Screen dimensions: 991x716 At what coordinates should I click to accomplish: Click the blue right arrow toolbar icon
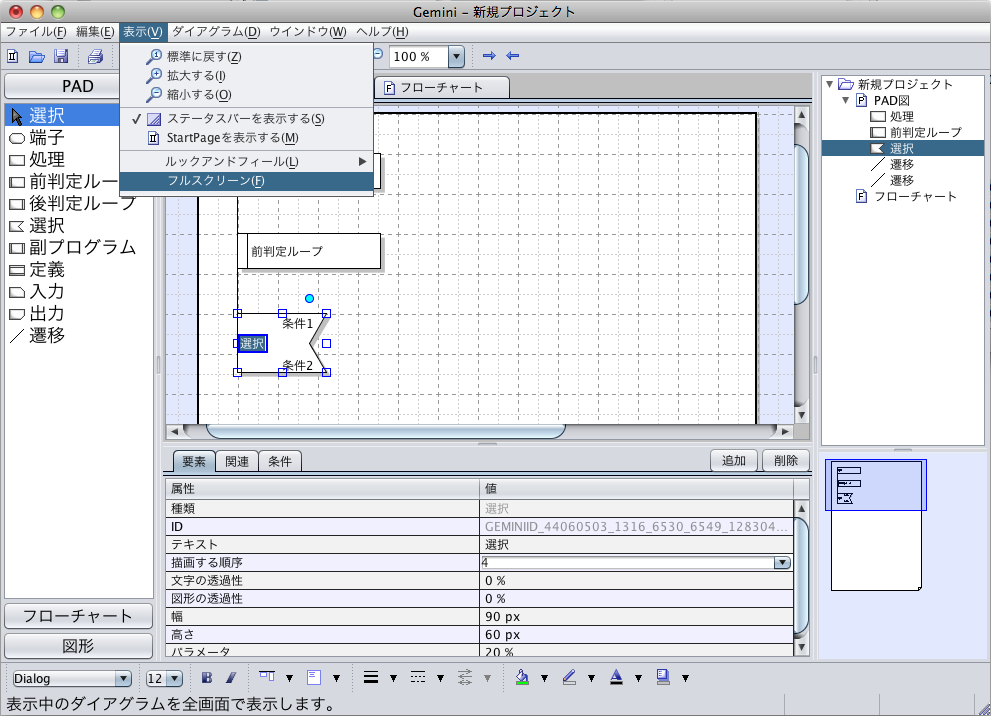[x=489, y=56]
